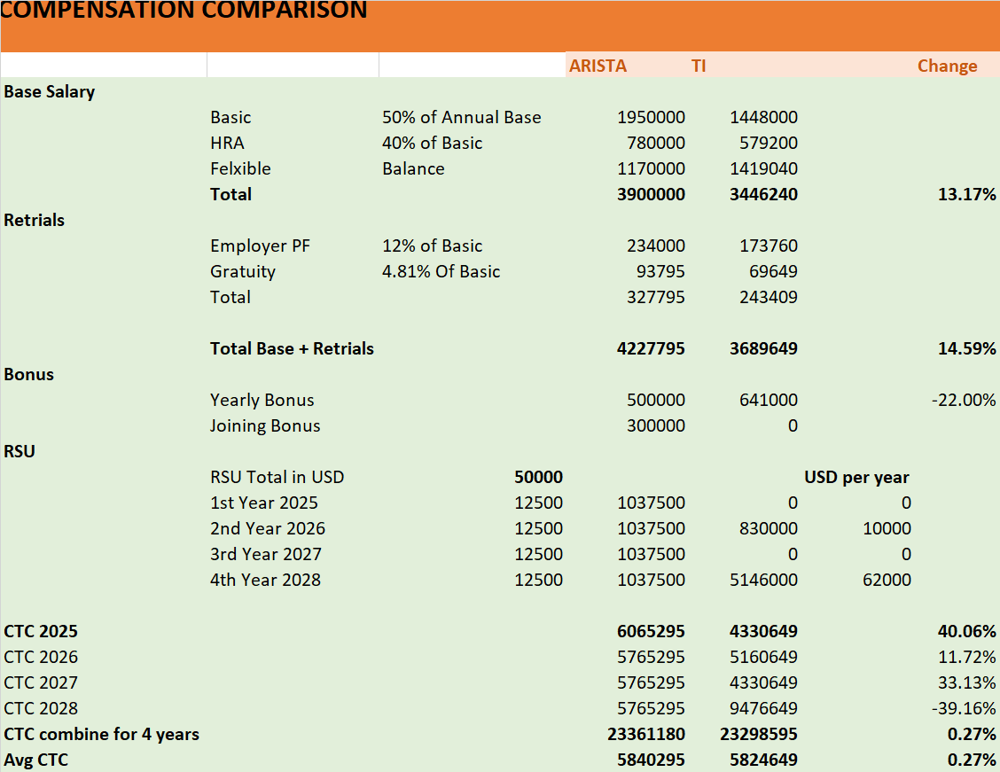Viewport: 1000px width, 772px height.
Task: Select the RSU Total in USD value 50000
Action: pos(538,477)
